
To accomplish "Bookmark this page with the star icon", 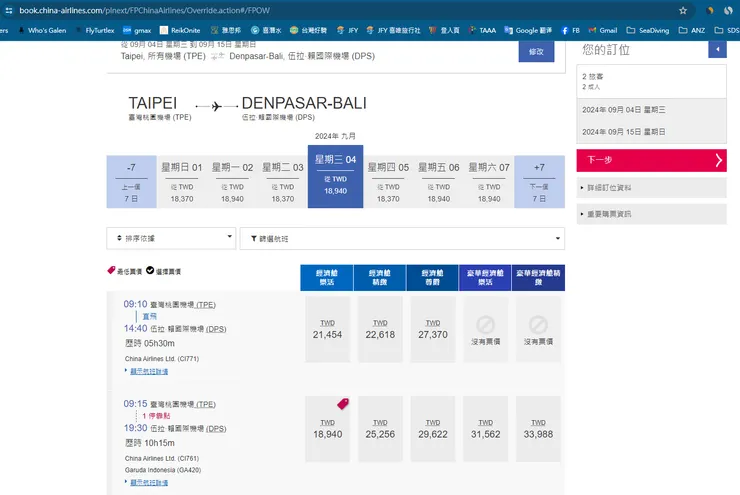I will [x=682, y=10].
